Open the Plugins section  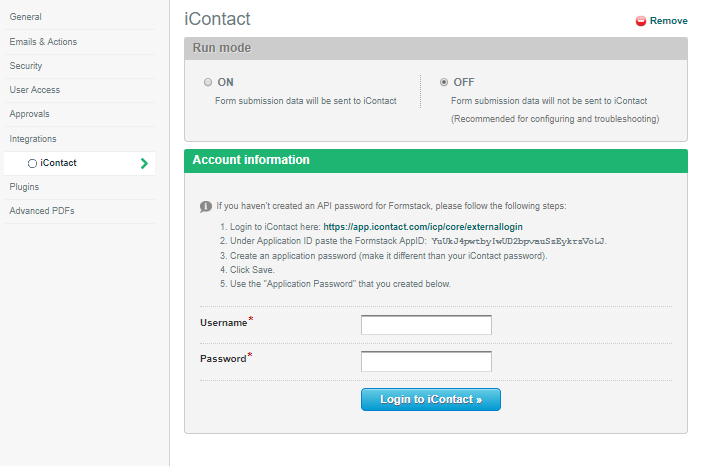(x=25, y=187)
